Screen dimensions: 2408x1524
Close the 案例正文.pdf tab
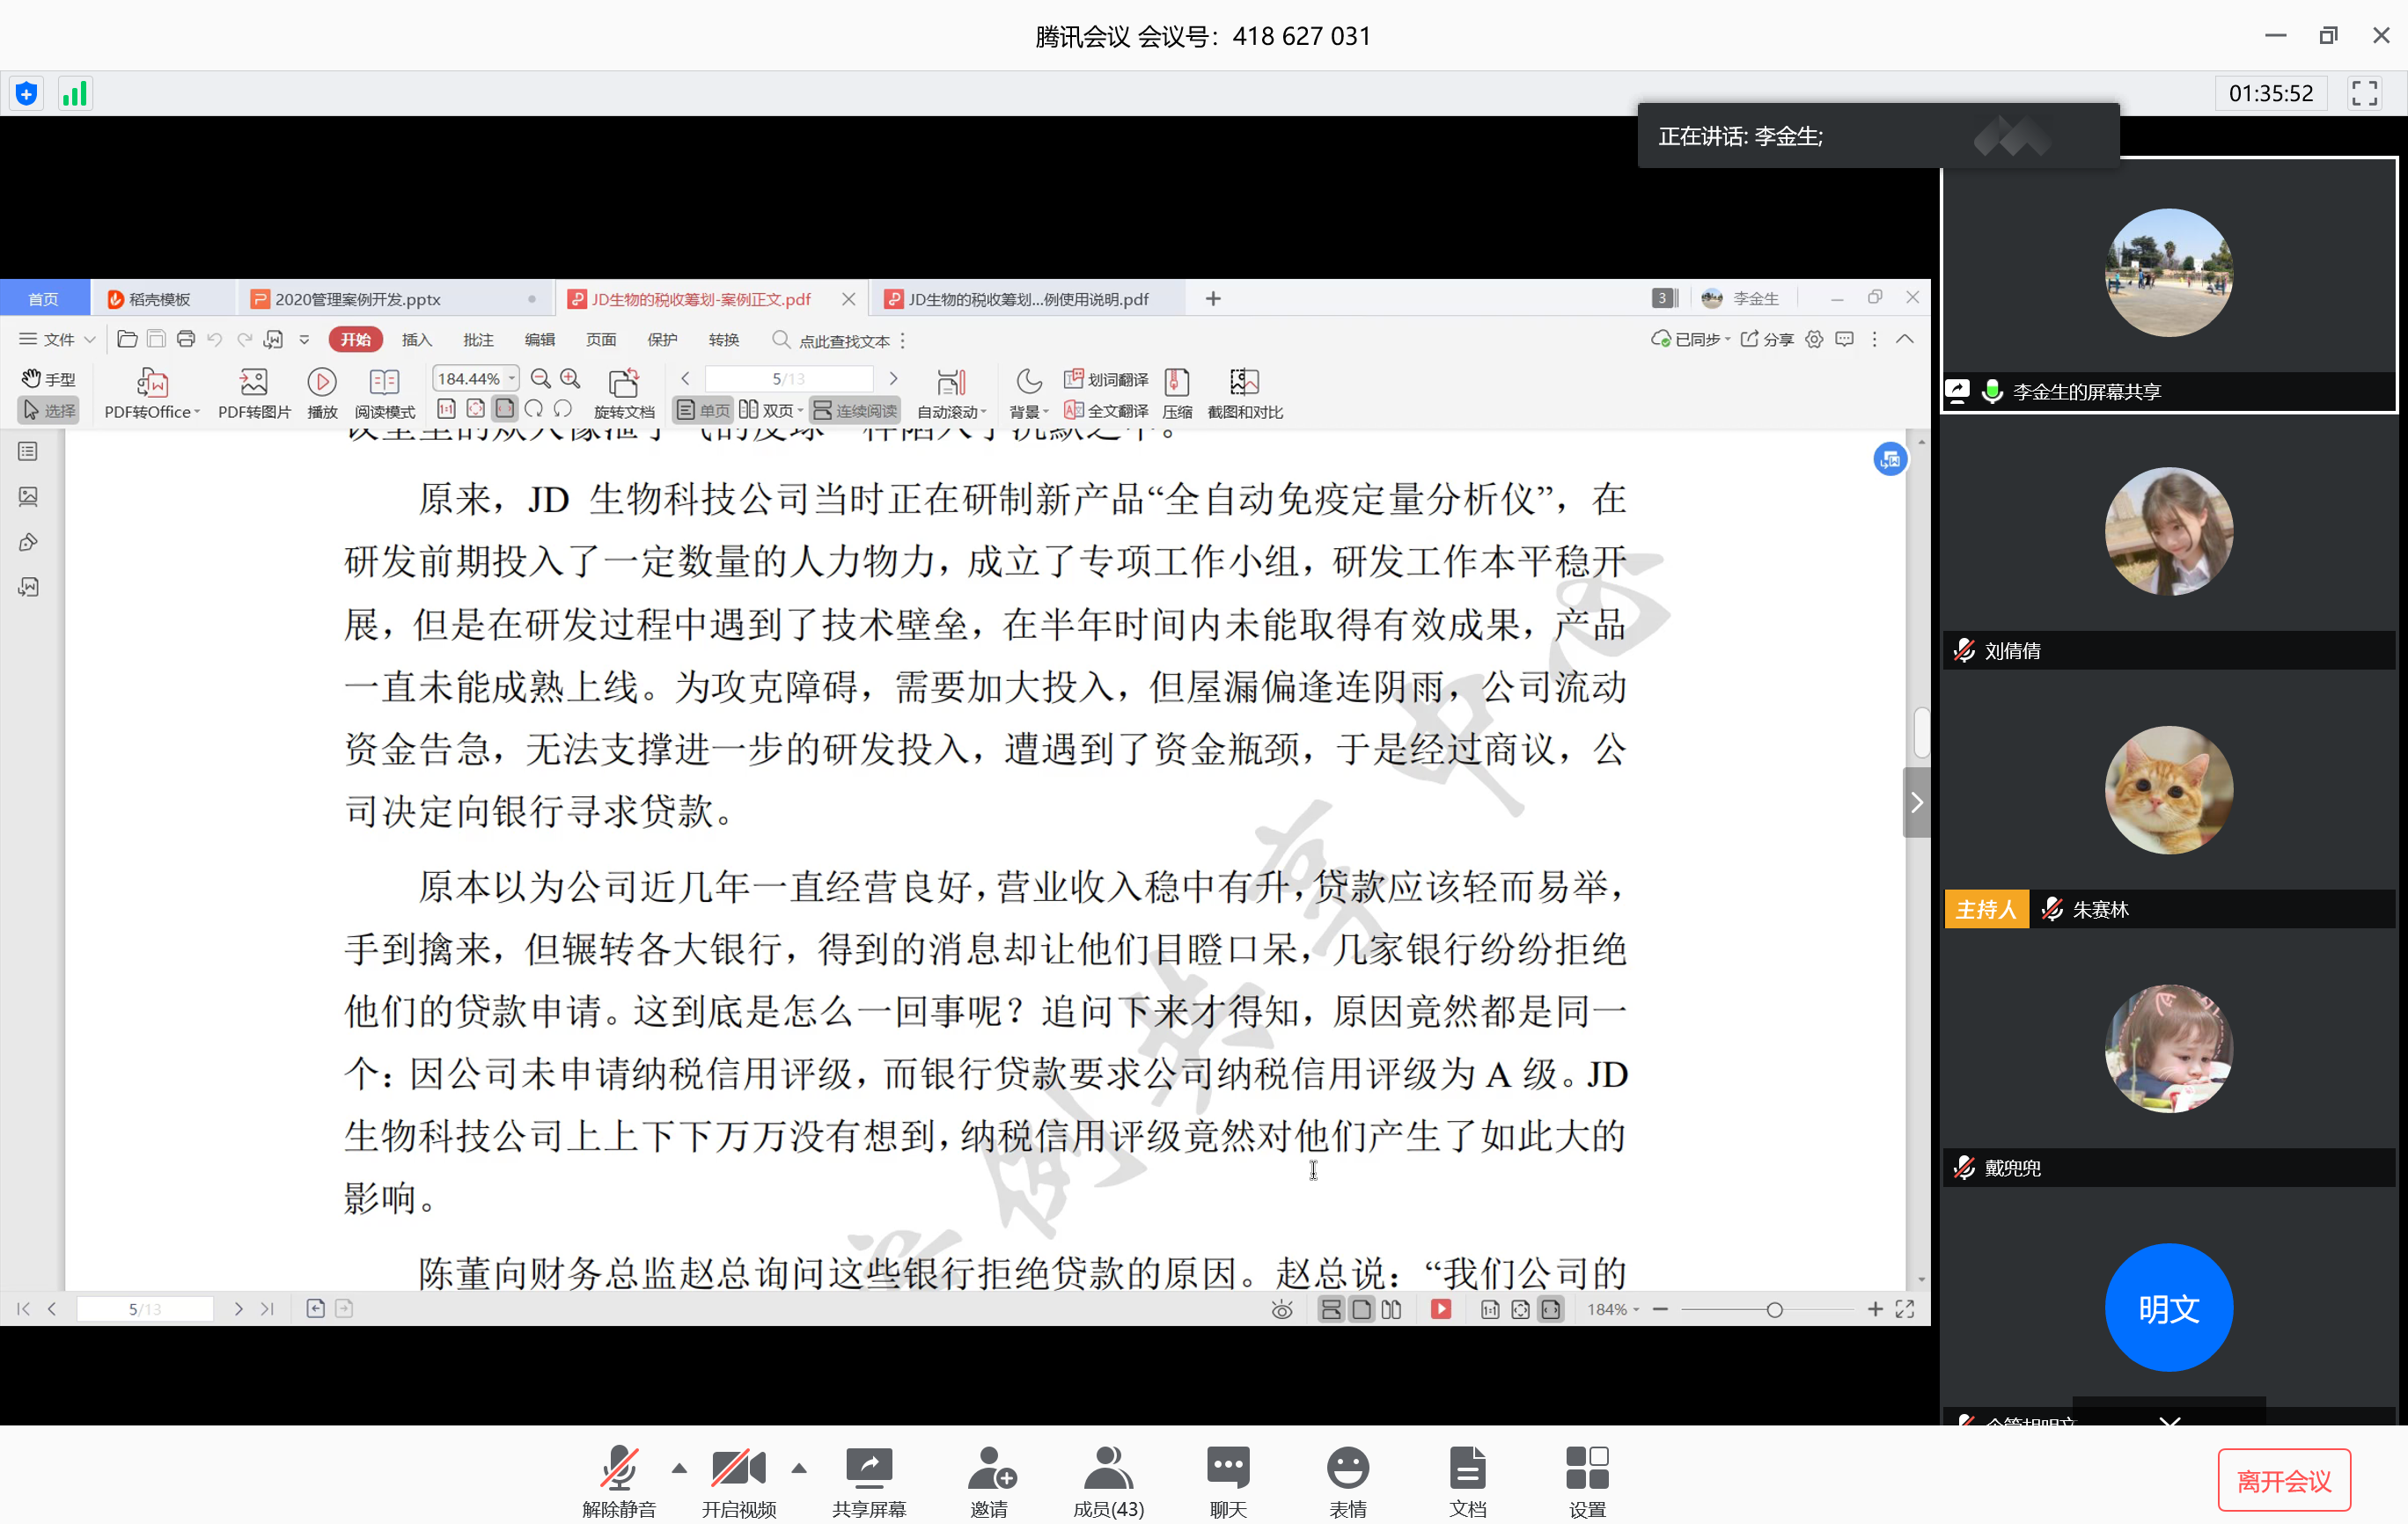click(848, 299)
